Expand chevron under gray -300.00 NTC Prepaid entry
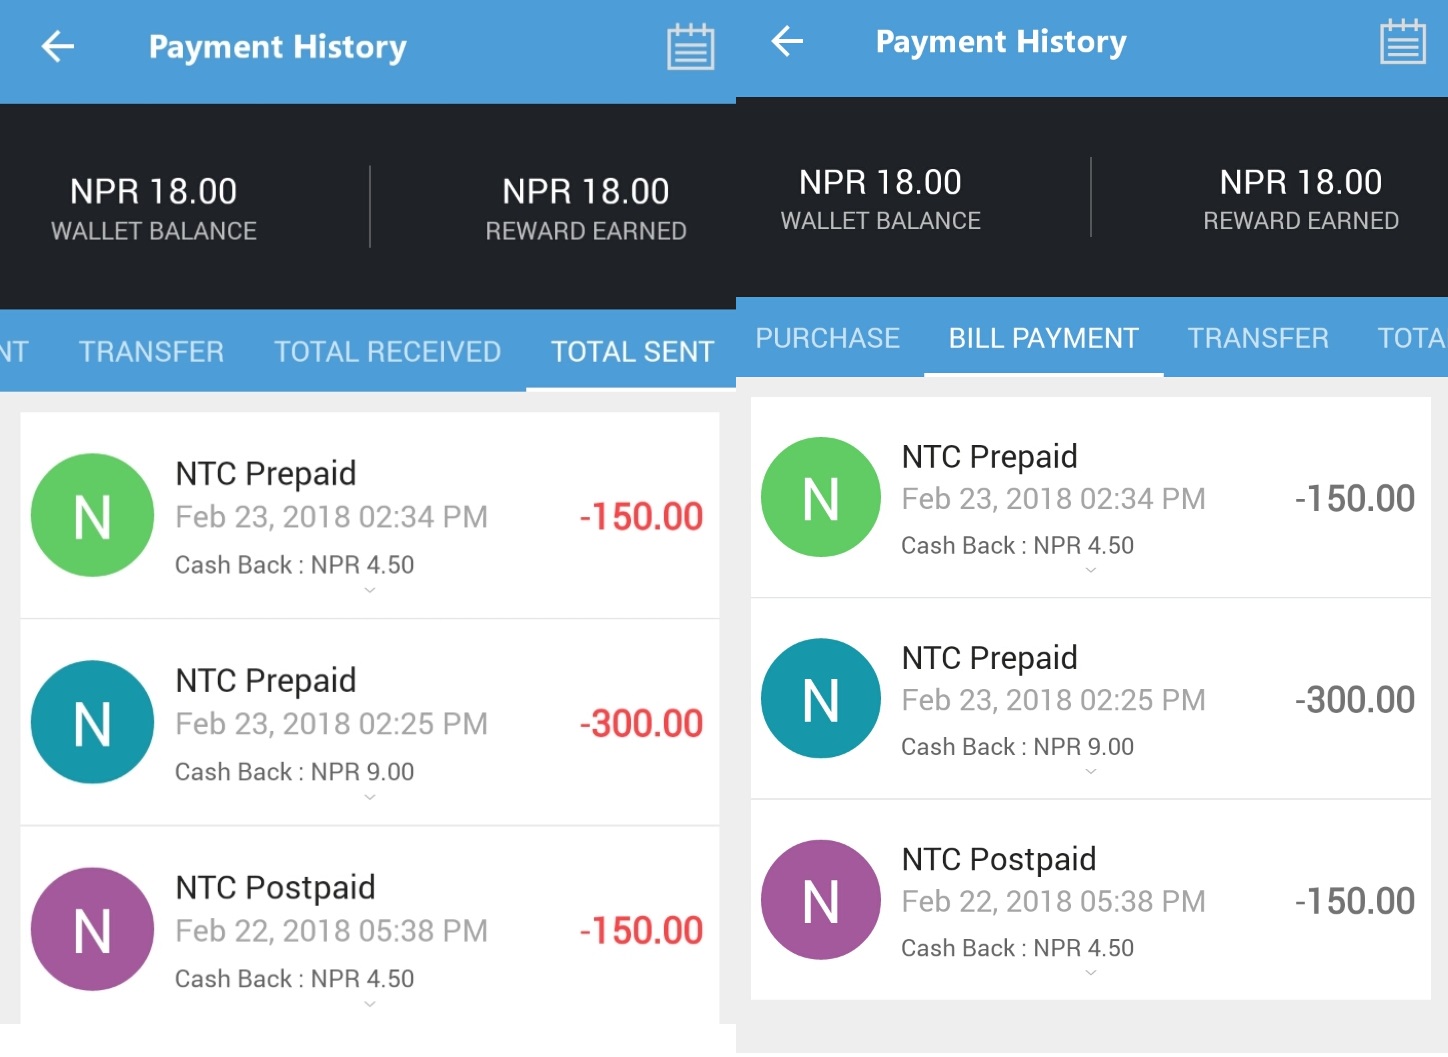 [x=1091, y=771]
